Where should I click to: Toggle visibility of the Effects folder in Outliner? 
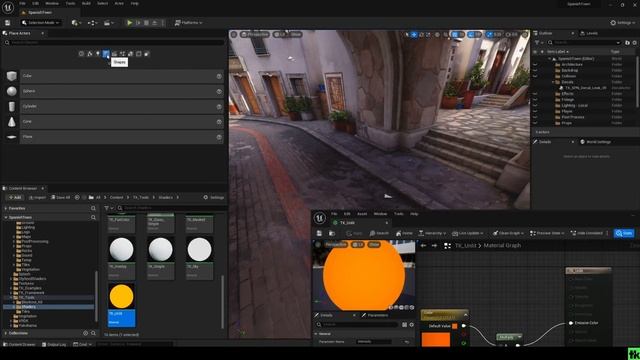(x=535, y=93)
